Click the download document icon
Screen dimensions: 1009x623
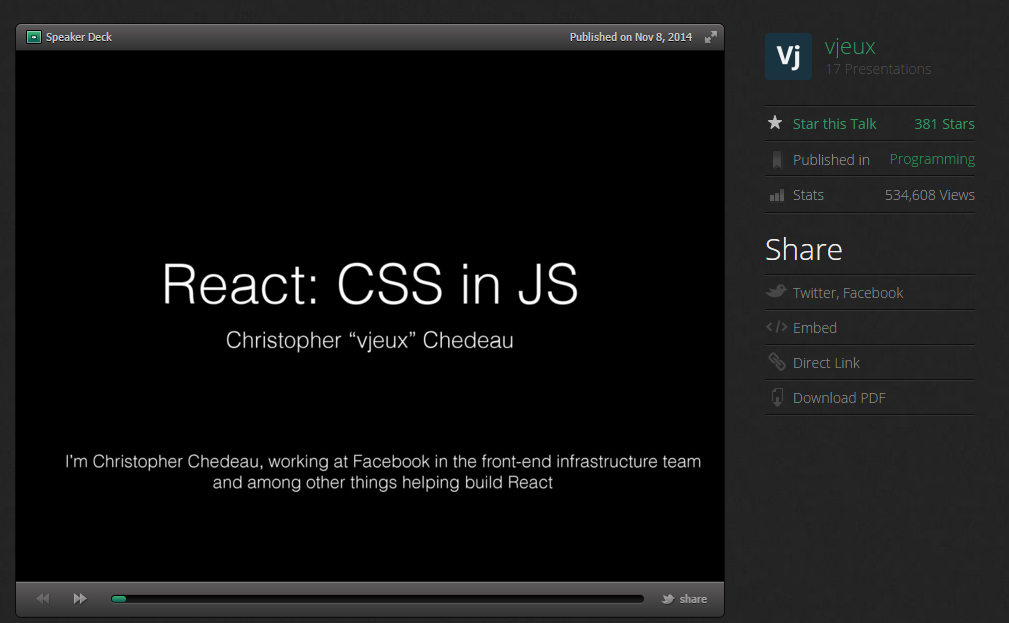777,398
